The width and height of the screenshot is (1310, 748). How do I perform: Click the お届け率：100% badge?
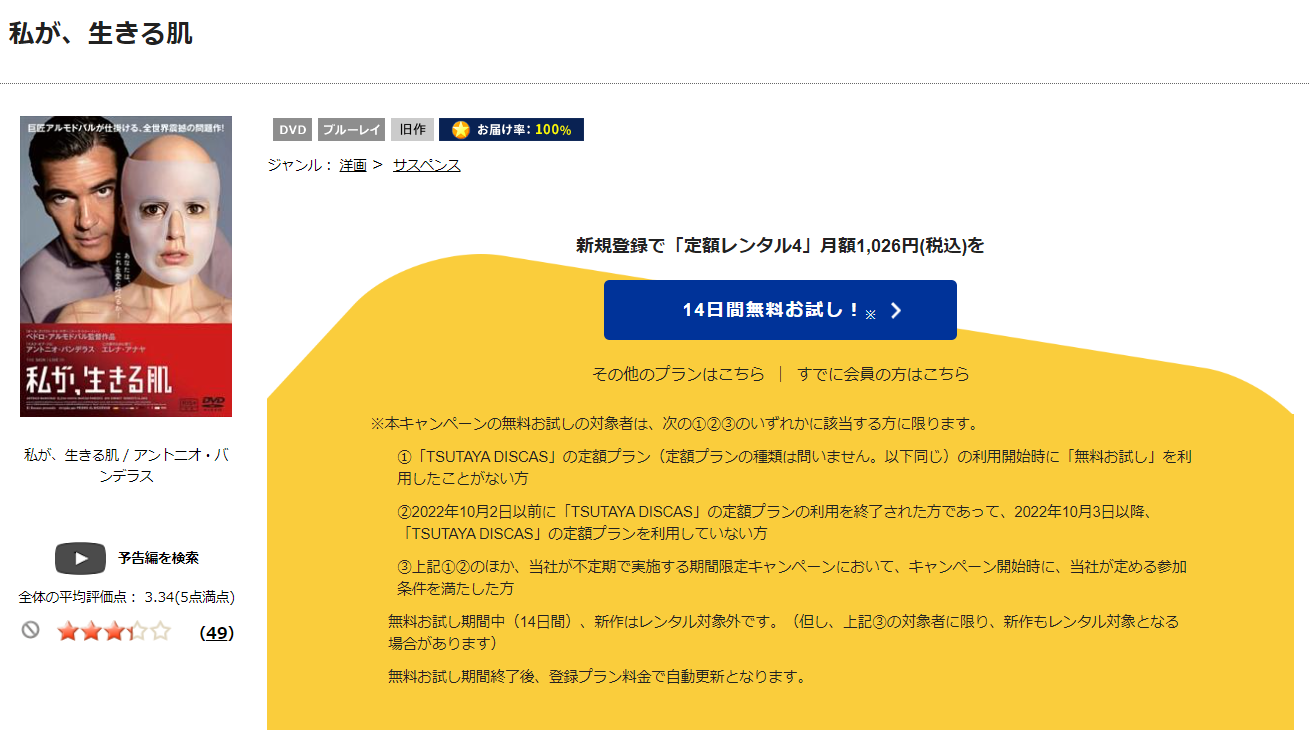pyautogui.click(x=511, y=129)
